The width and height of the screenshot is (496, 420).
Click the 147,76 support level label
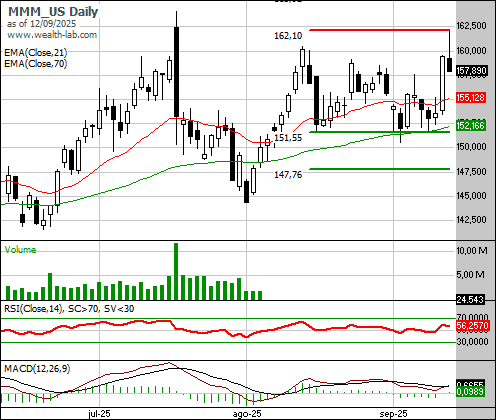point(288,174)
